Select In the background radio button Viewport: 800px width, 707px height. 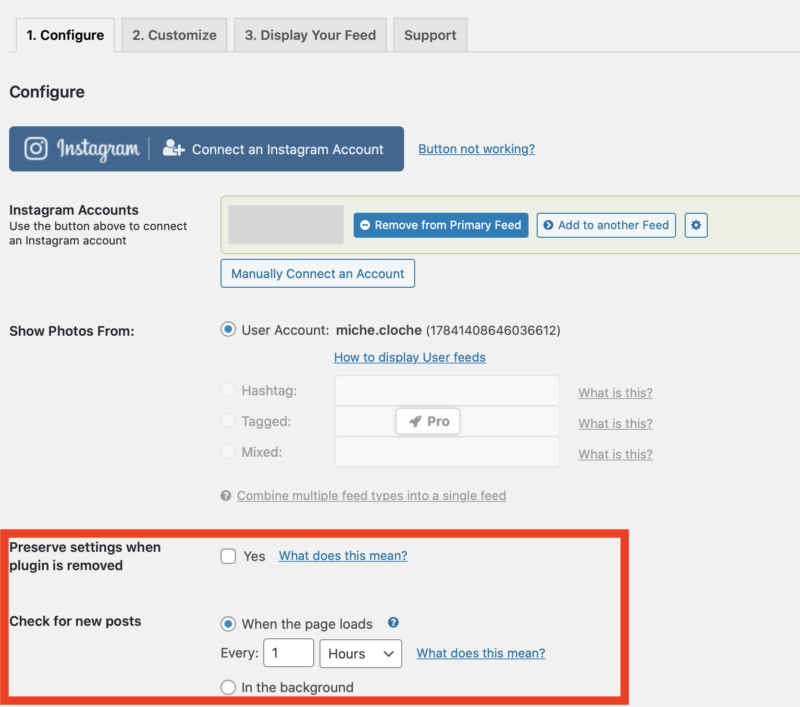click(x=228, y=687)
